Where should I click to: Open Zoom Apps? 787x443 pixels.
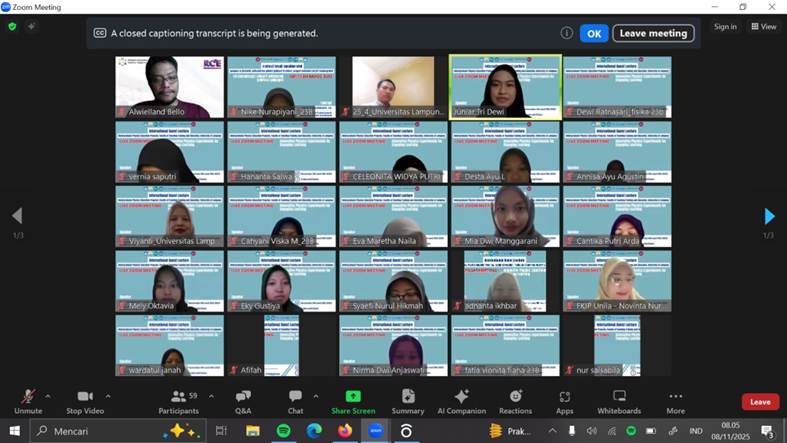565,399
